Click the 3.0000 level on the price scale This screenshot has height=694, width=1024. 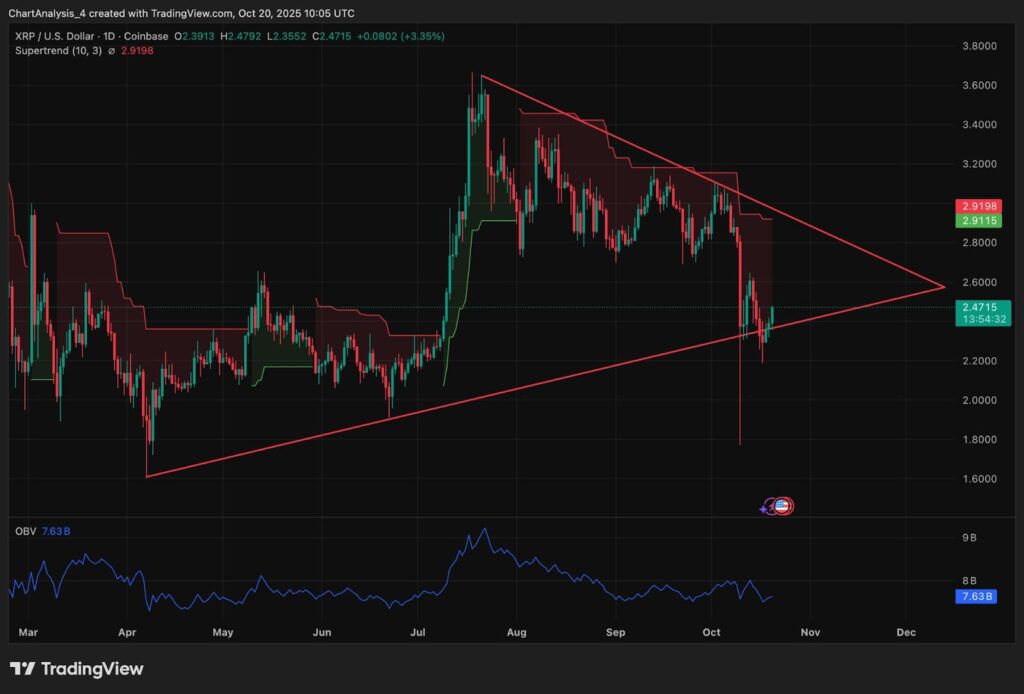click(x=977, y=204)
